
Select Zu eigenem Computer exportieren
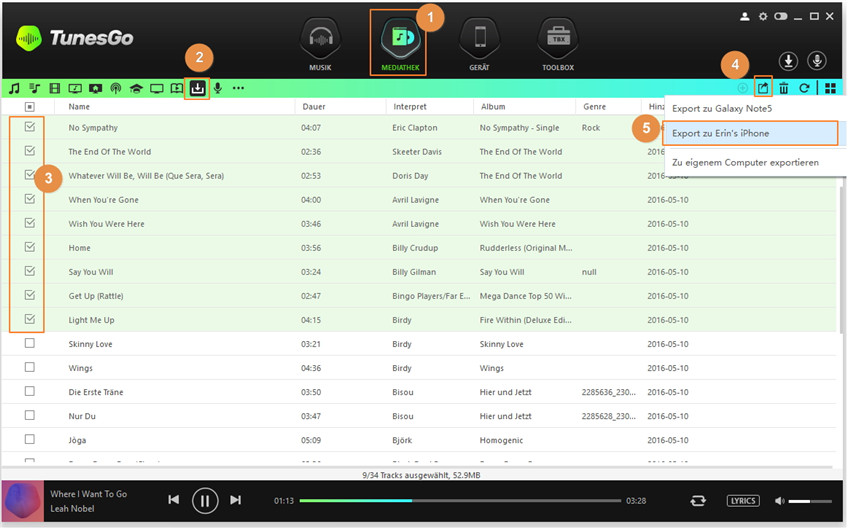[x=745, y=162]
